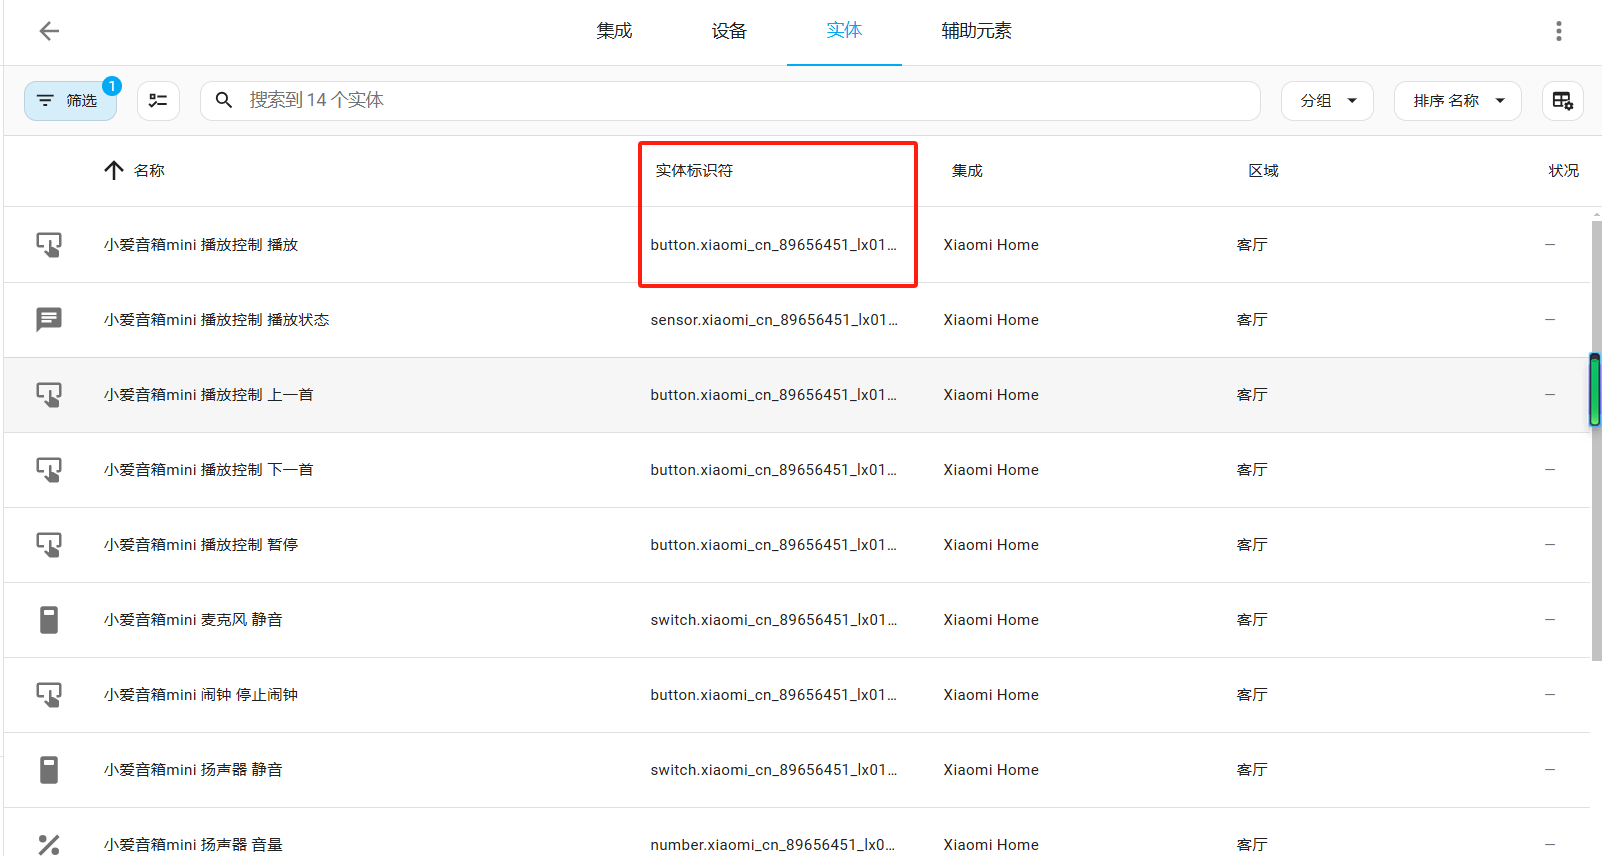Click button icon of 停止闹钟 row
The height and width of the screenshot is (856, 1602).
pos(49,695)
